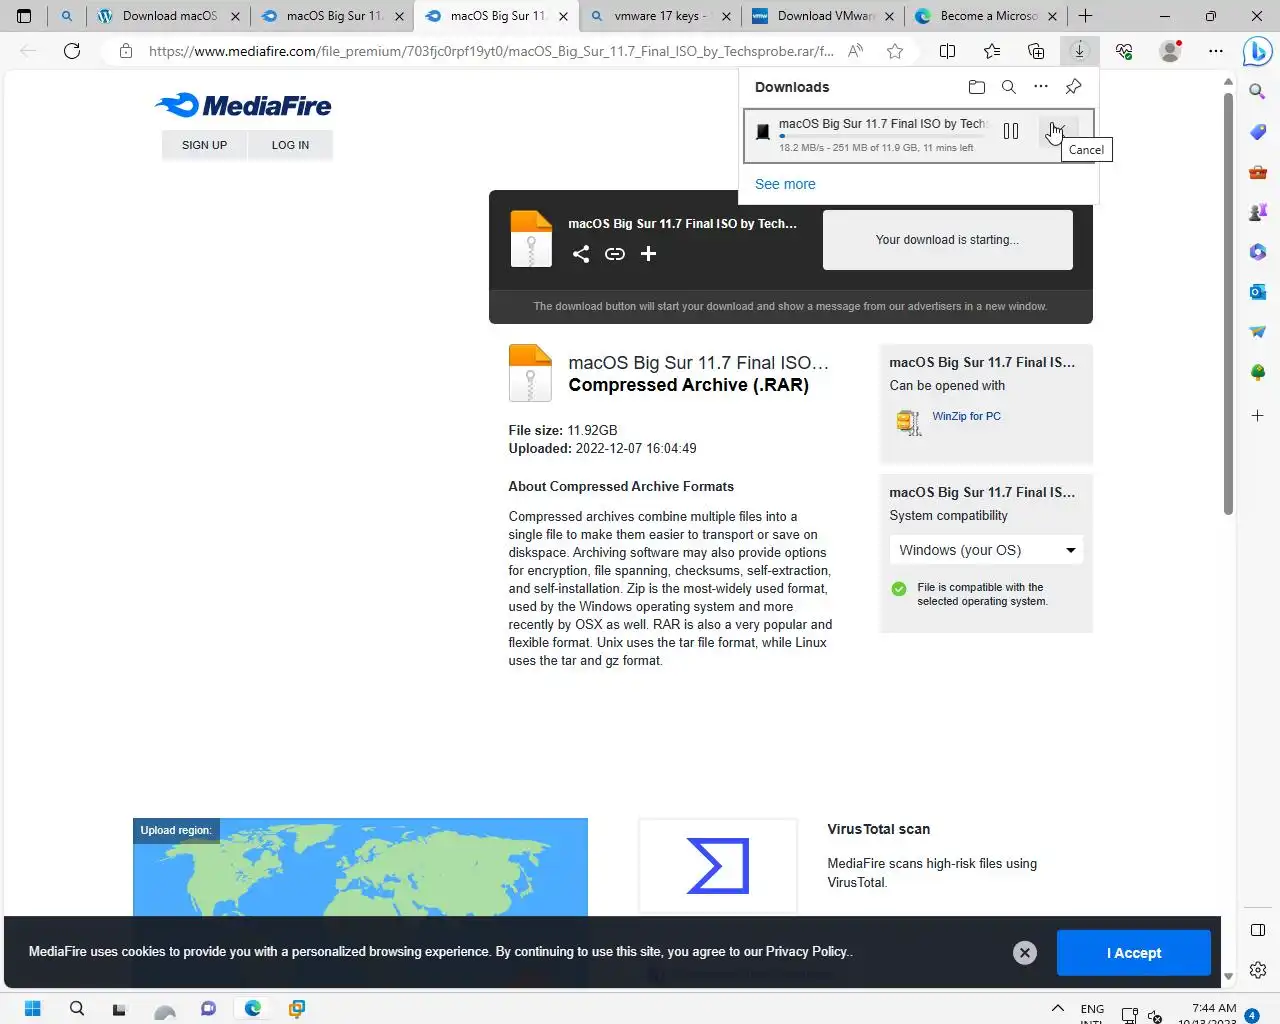The width and height of the screenshot is (1280, 1024).
Task: Open the user profile avatar
Action: [x=1169, y=51]
